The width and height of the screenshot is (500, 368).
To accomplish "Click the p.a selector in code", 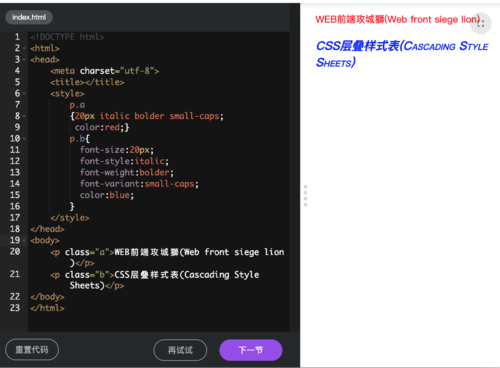I will click(77, 105).
